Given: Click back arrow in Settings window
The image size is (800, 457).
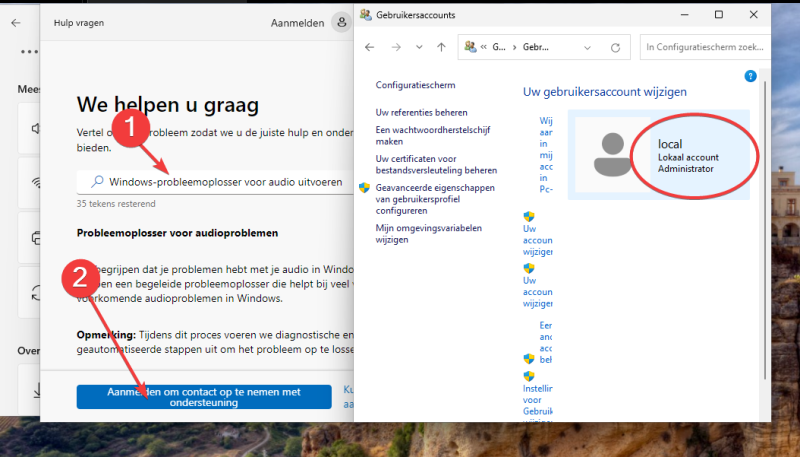Looking at the screenshot, I should [15, 22].
